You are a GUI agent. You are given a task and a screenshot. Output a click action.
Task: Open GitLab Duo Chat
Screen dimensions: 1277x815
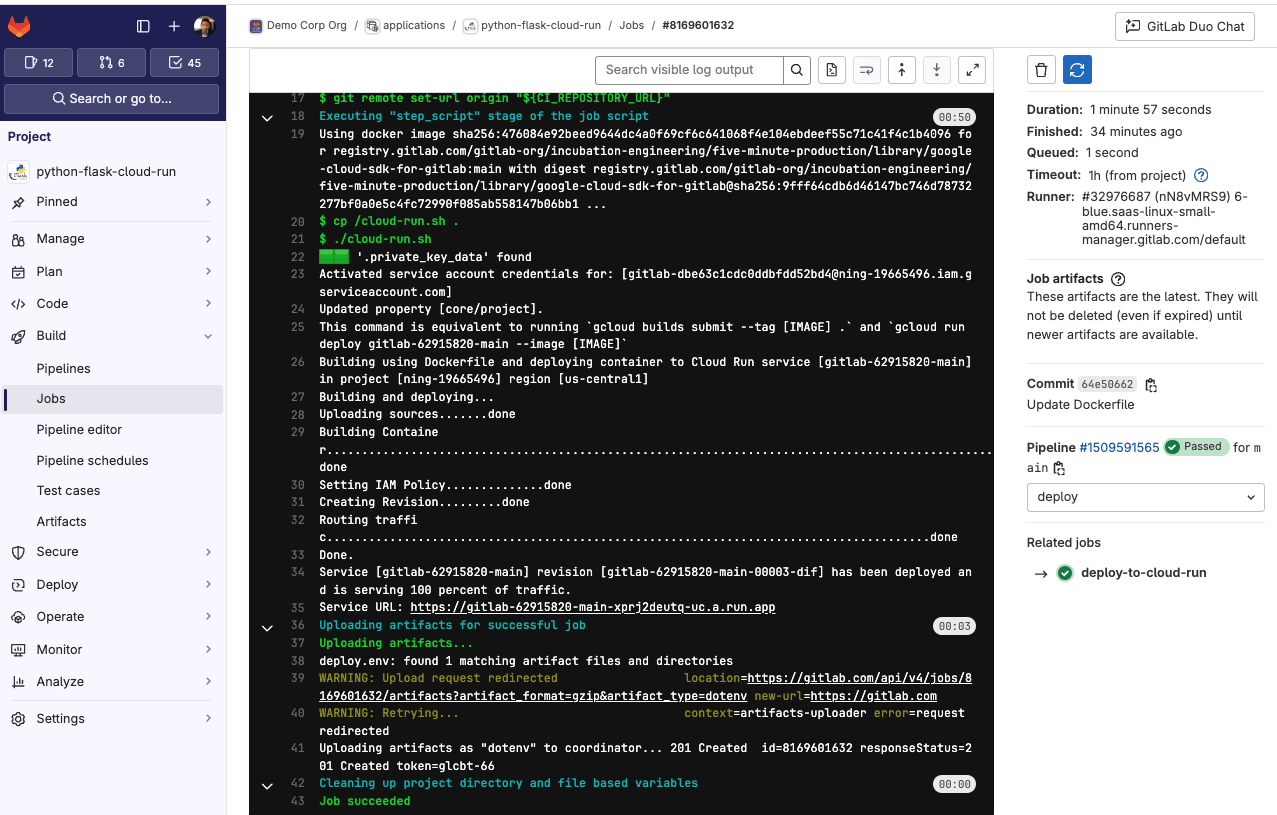pyautogui.click(x=1185, y=27)
